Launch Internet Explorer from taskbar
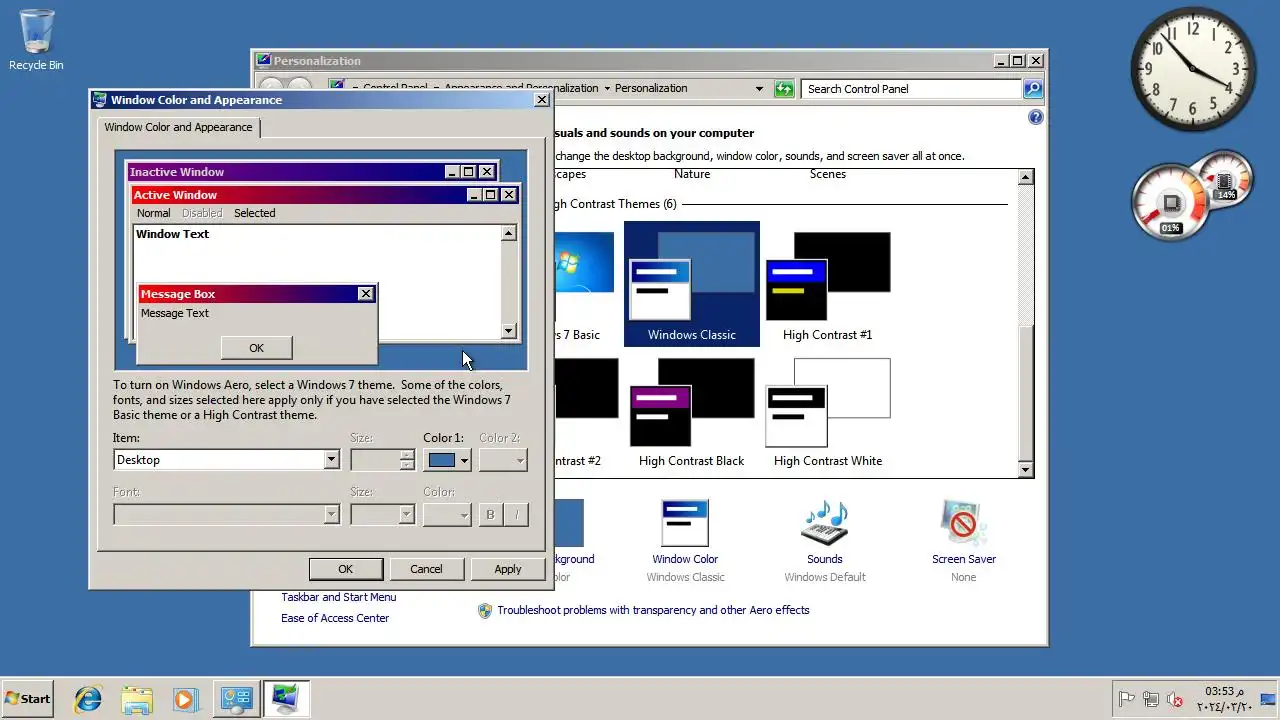This screenshot has height=720, width=1280. pyautogui.click(x=88, y=699)
